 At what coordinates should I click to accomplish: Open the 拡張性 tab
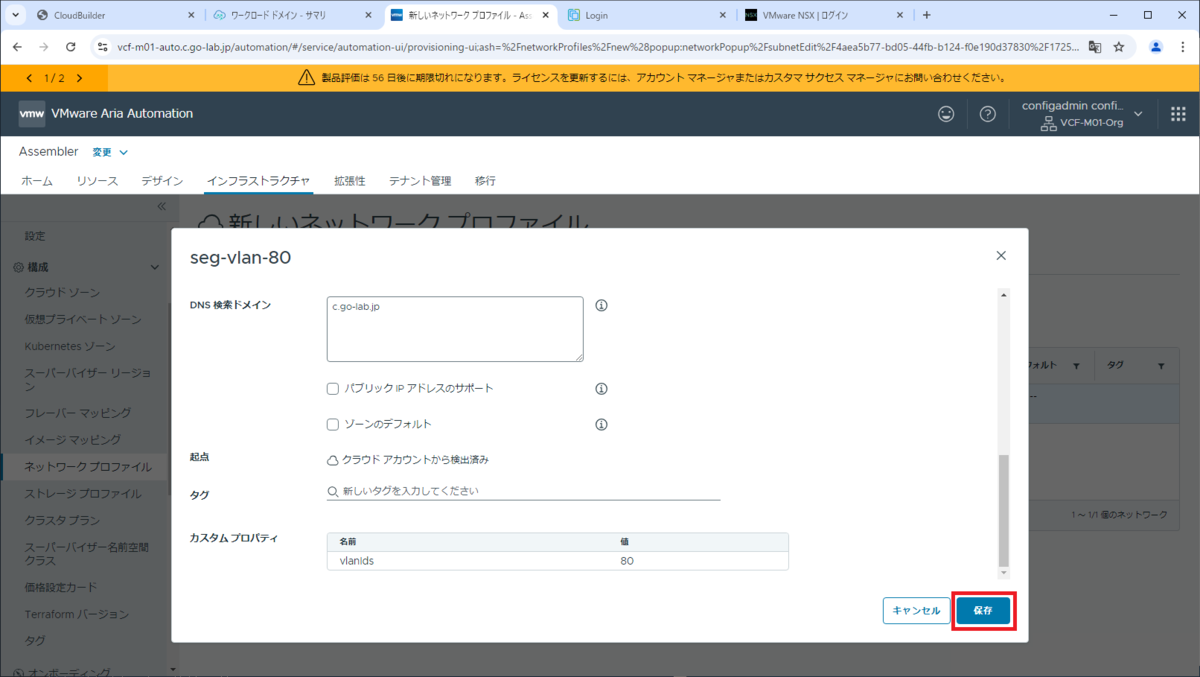[349, 181]
